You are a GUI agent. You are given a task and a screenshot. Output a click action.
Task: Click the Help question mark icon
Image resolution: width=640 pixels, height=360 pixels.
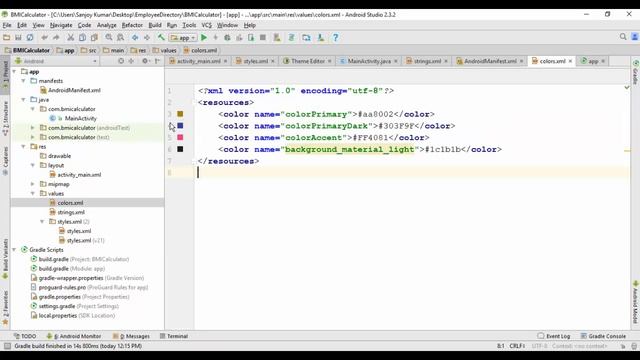[x=335, y=38]
